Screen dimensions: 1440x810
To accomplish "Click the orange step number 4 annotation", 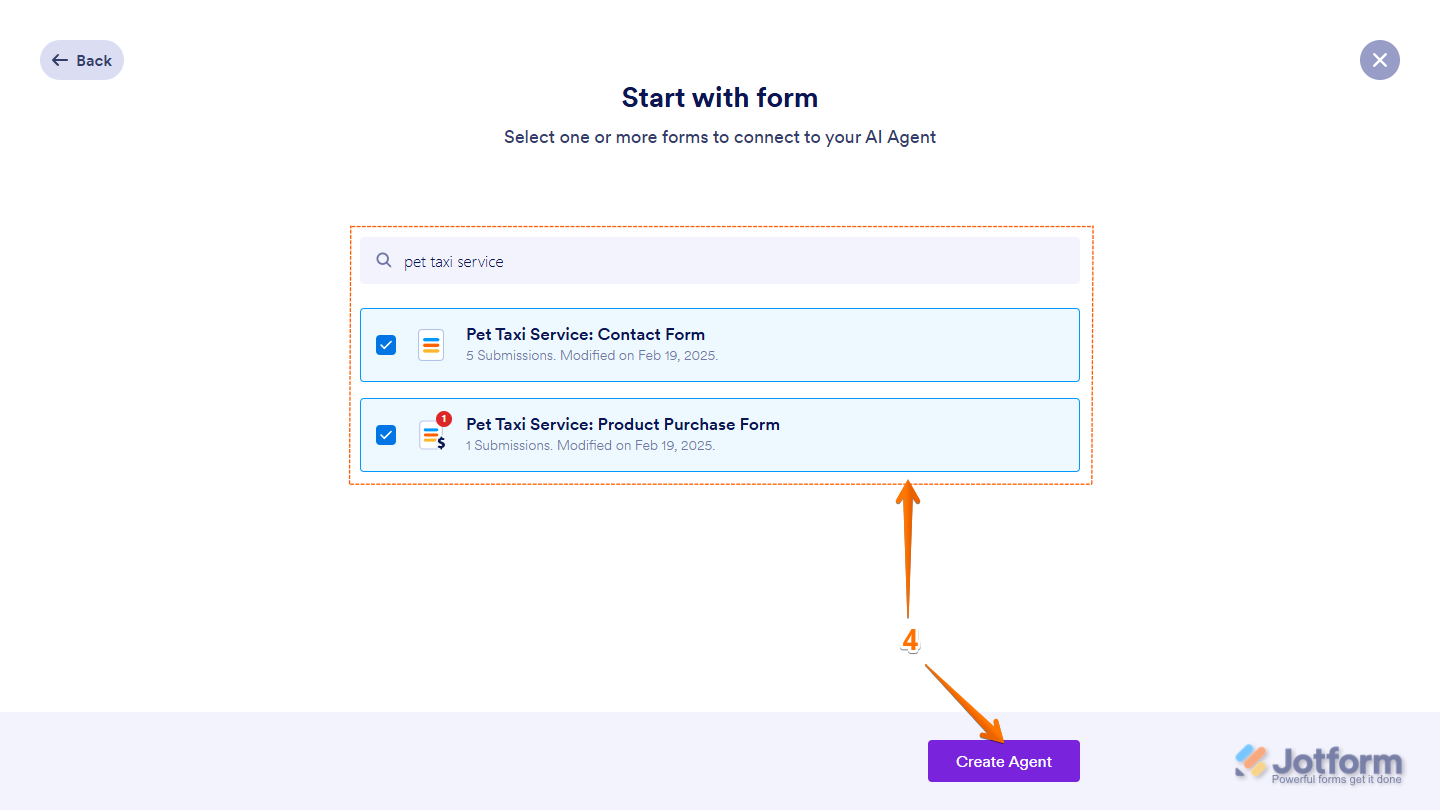I will [x=910, y=641].
